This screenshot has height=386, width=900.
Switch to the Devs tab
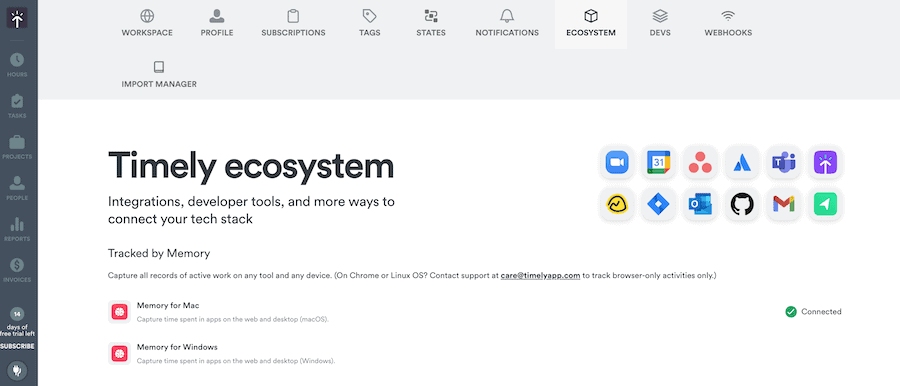[x=660, y=24]
